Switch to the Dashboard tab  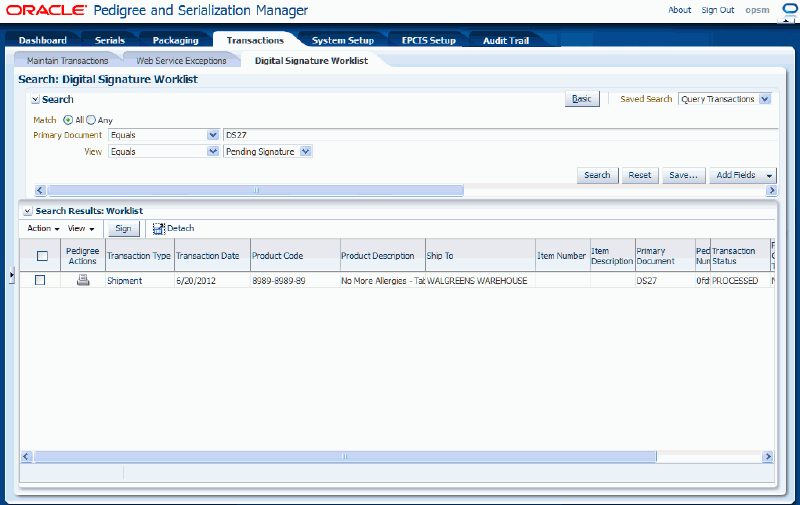point(43,40)
